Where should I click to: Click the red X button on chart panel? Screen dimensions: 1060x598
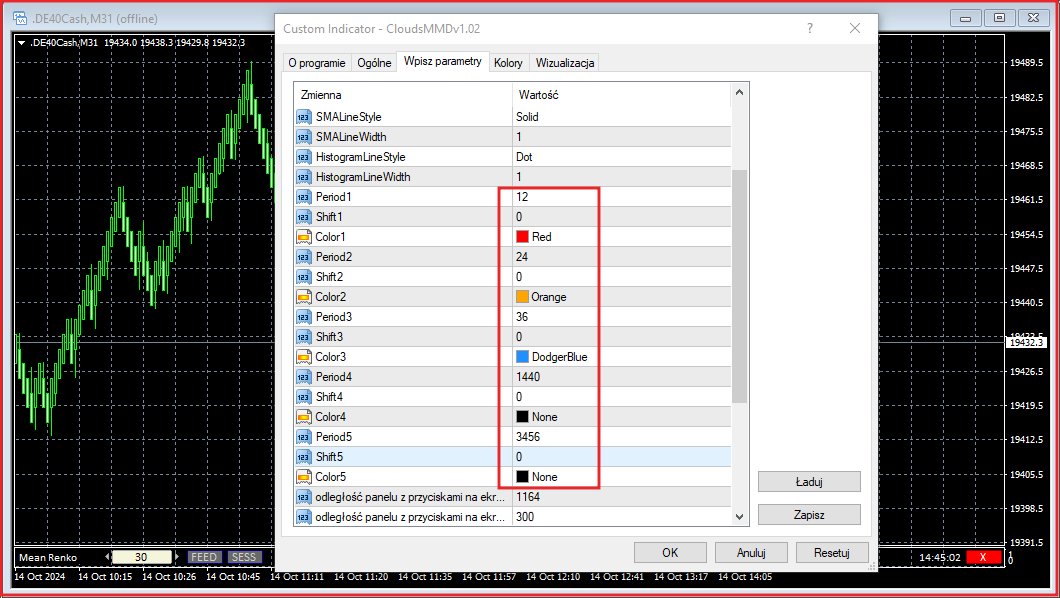click(x=983, y=557)
